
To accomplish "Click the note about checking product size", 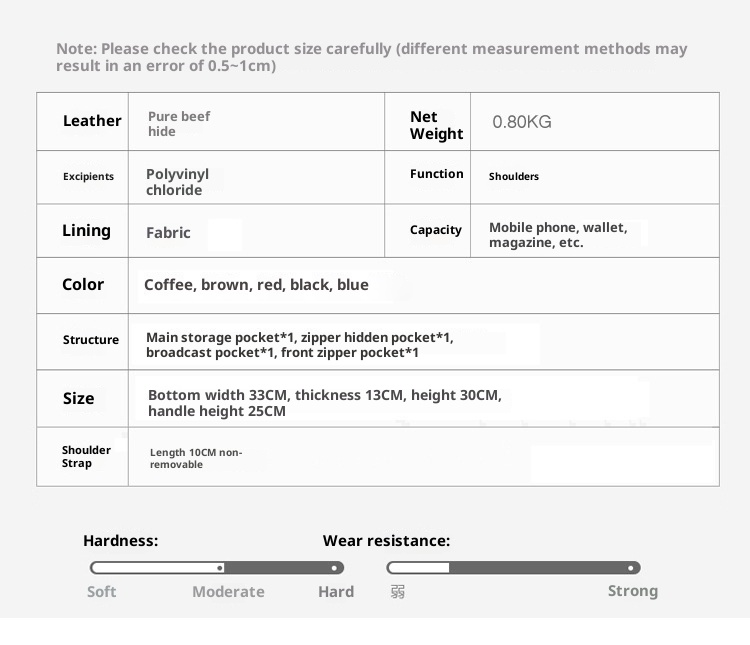I will pos(371,57).
